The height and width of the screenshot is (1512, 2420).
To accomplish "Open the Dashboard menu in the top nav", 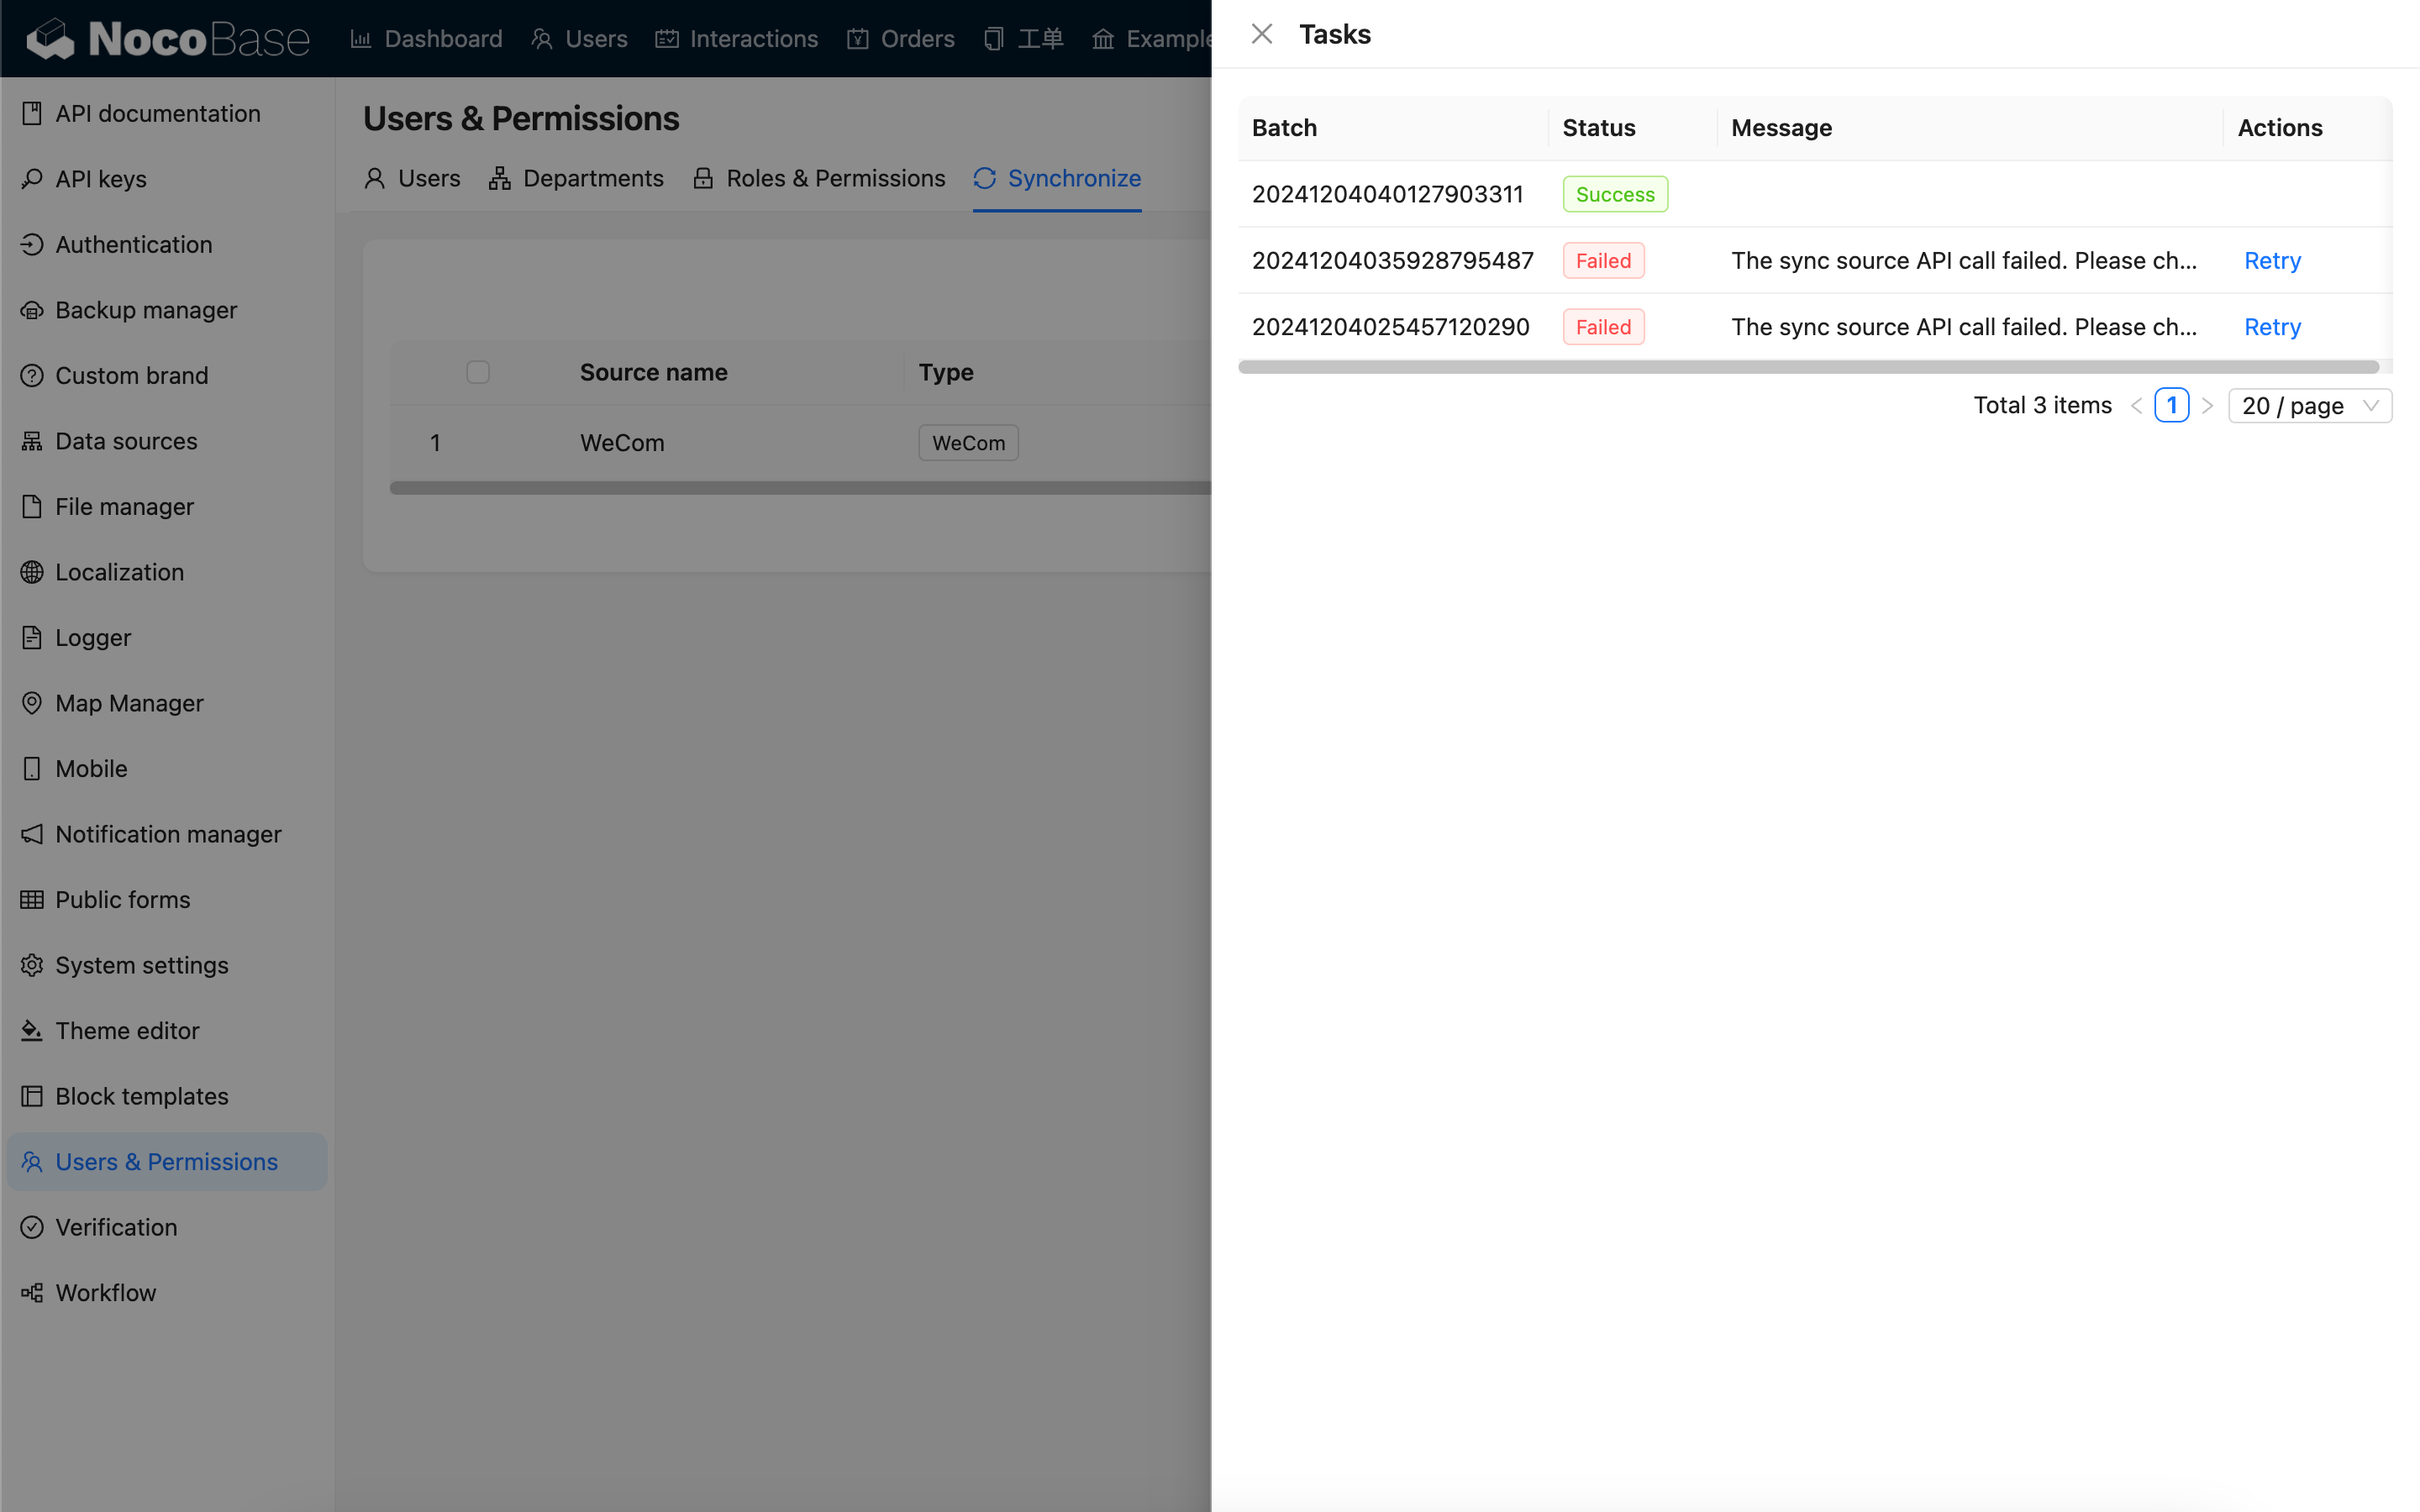I will tap(427, 39).
